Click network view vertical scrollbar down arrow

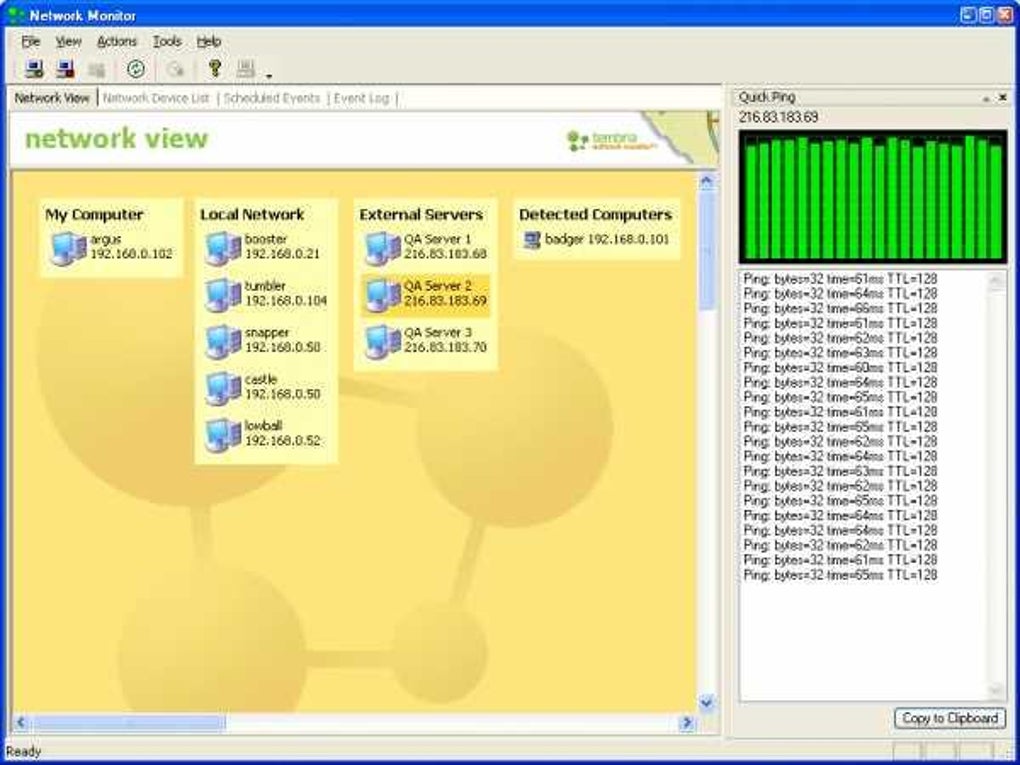[707, 703]
